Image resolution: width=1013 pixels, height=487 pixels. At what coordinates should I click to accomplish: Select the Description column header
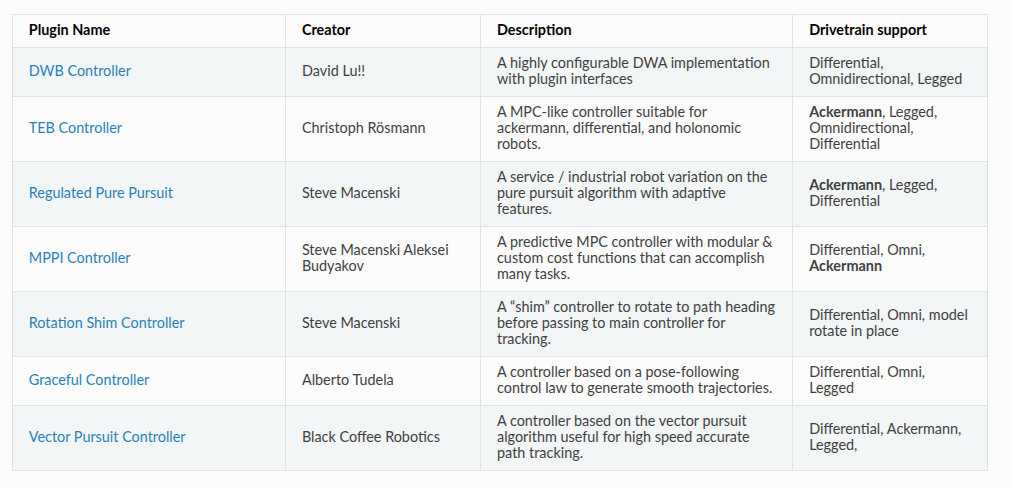[534, 30]
